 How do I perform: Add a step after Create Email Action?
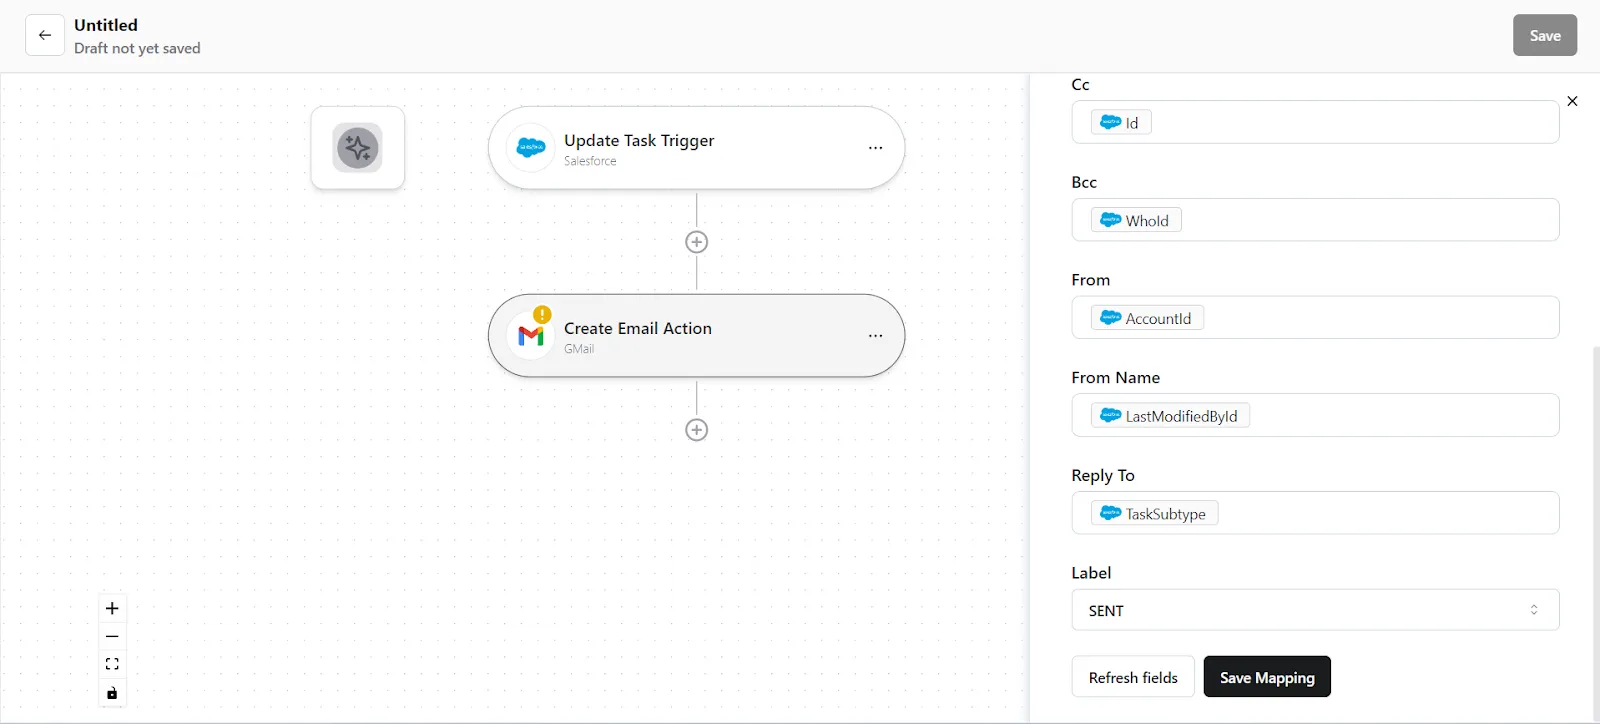point(697,430)
